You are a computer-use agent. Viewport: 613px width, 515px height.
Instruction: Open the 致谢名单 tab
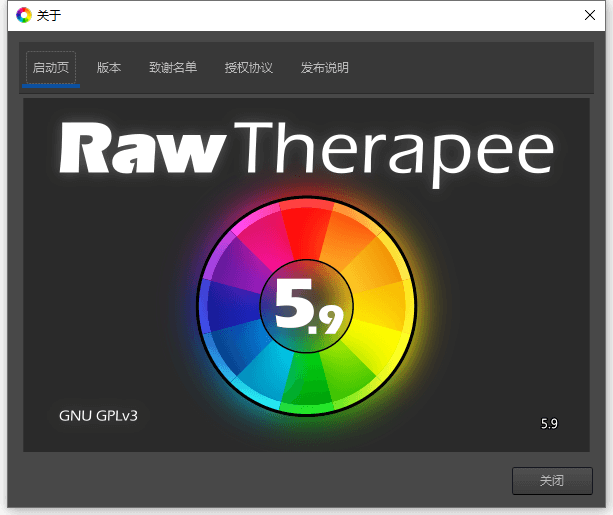(173, 68)
